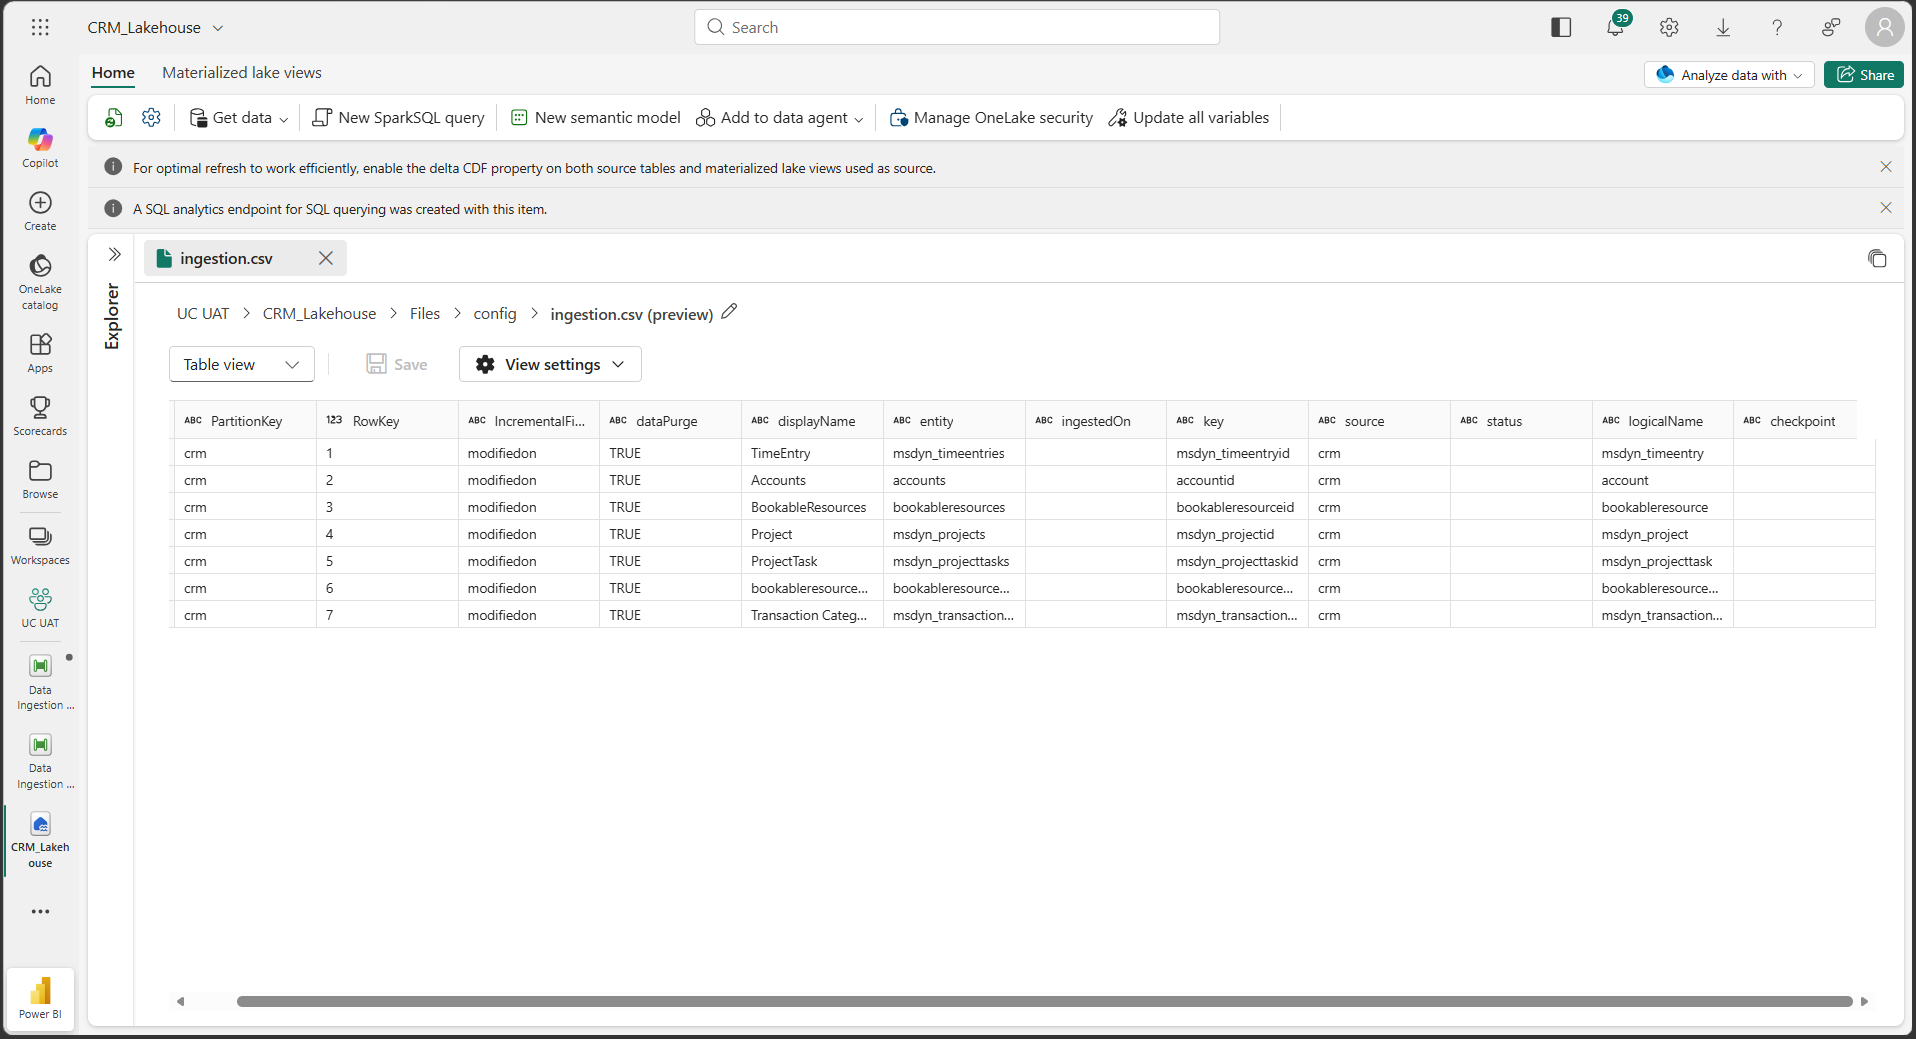Click Manage OneLake security
Screen dimensions: 1916x1039
pos(991,118)
